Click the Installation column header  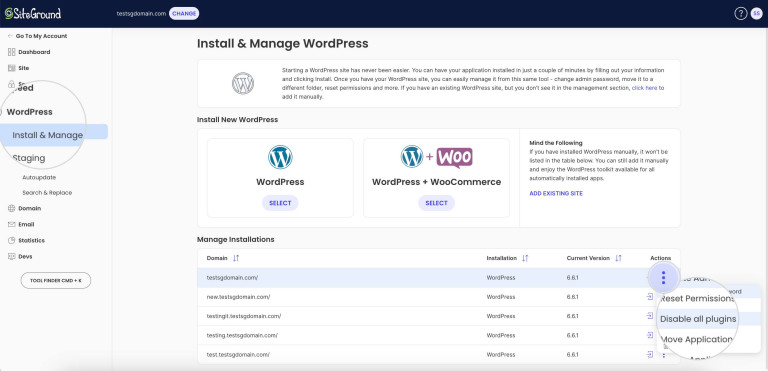pyautogui.click(x=502, y=258)
